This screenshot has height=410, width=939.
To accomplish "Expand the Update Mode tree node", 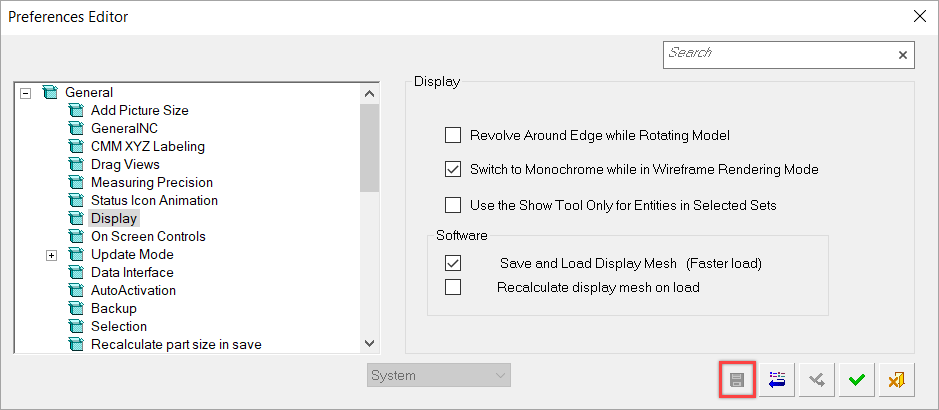I will [x=52, y=255].
